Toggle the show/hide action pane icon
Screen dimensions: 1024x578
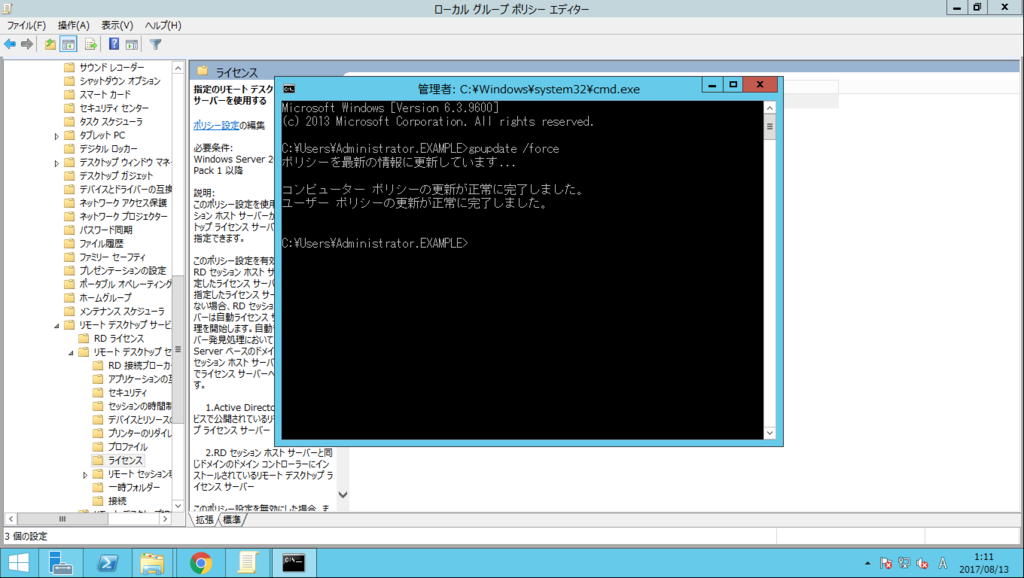coord(132,44)
